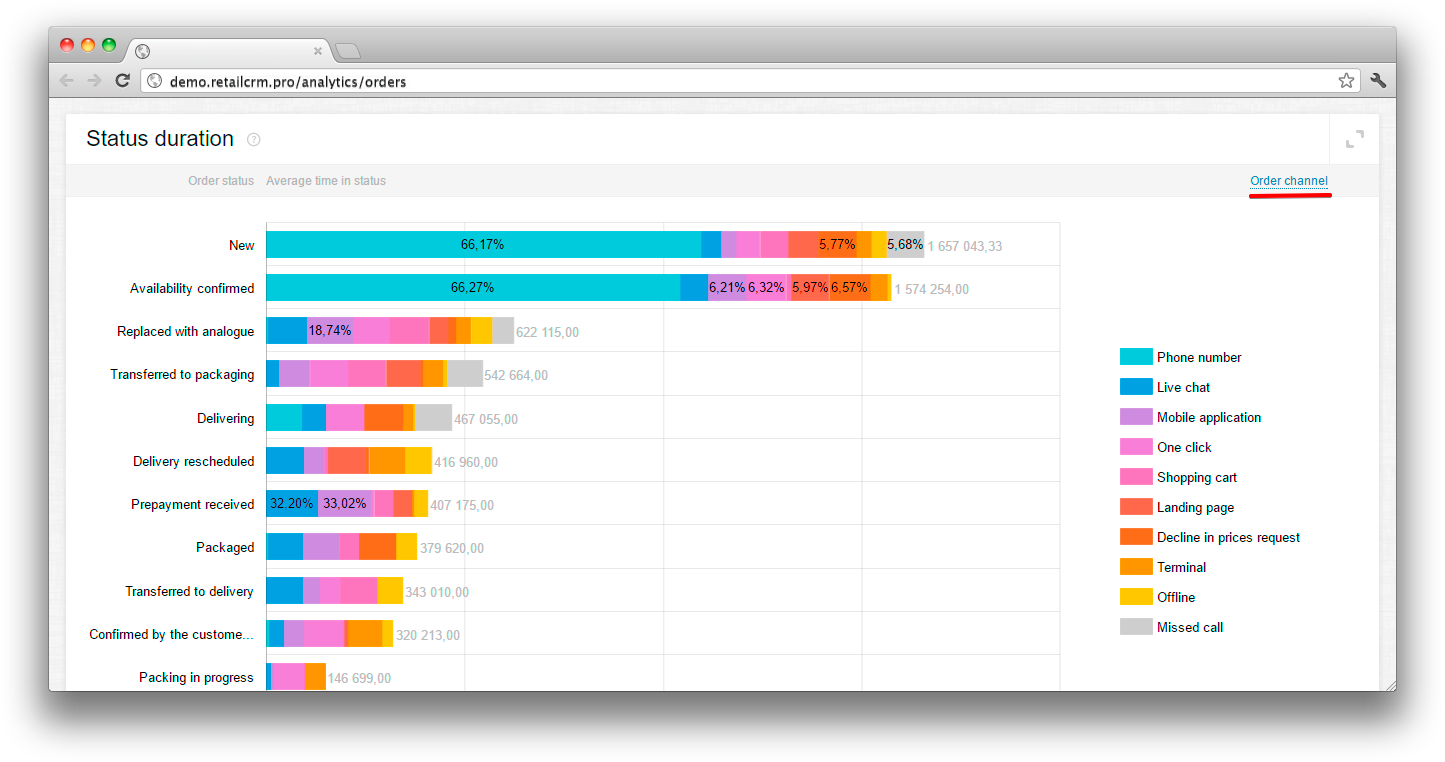This screenshot has width=1445, height=762.
Task: Click the Average time in status header
Action: coord(326,181)
